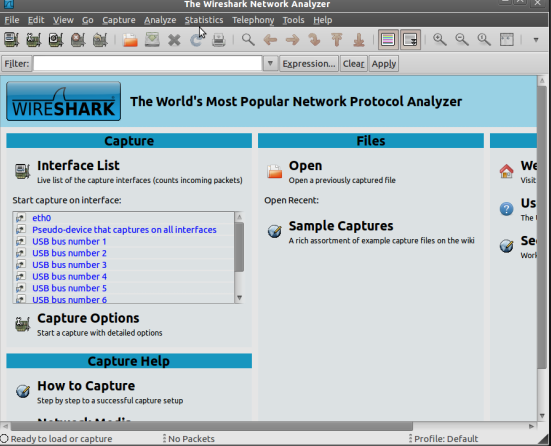Click the No Packets status text
This screenshot has height=446, width=551.
coord(191,439)
